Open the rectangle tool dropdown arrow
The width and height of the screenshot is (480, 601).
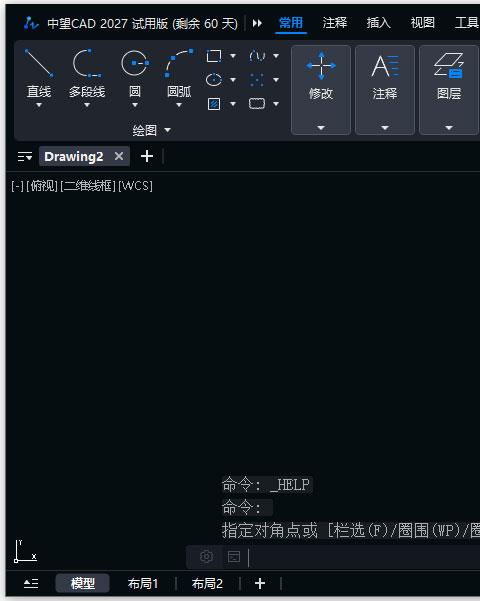pyautogui.click(x=233, y=56)
